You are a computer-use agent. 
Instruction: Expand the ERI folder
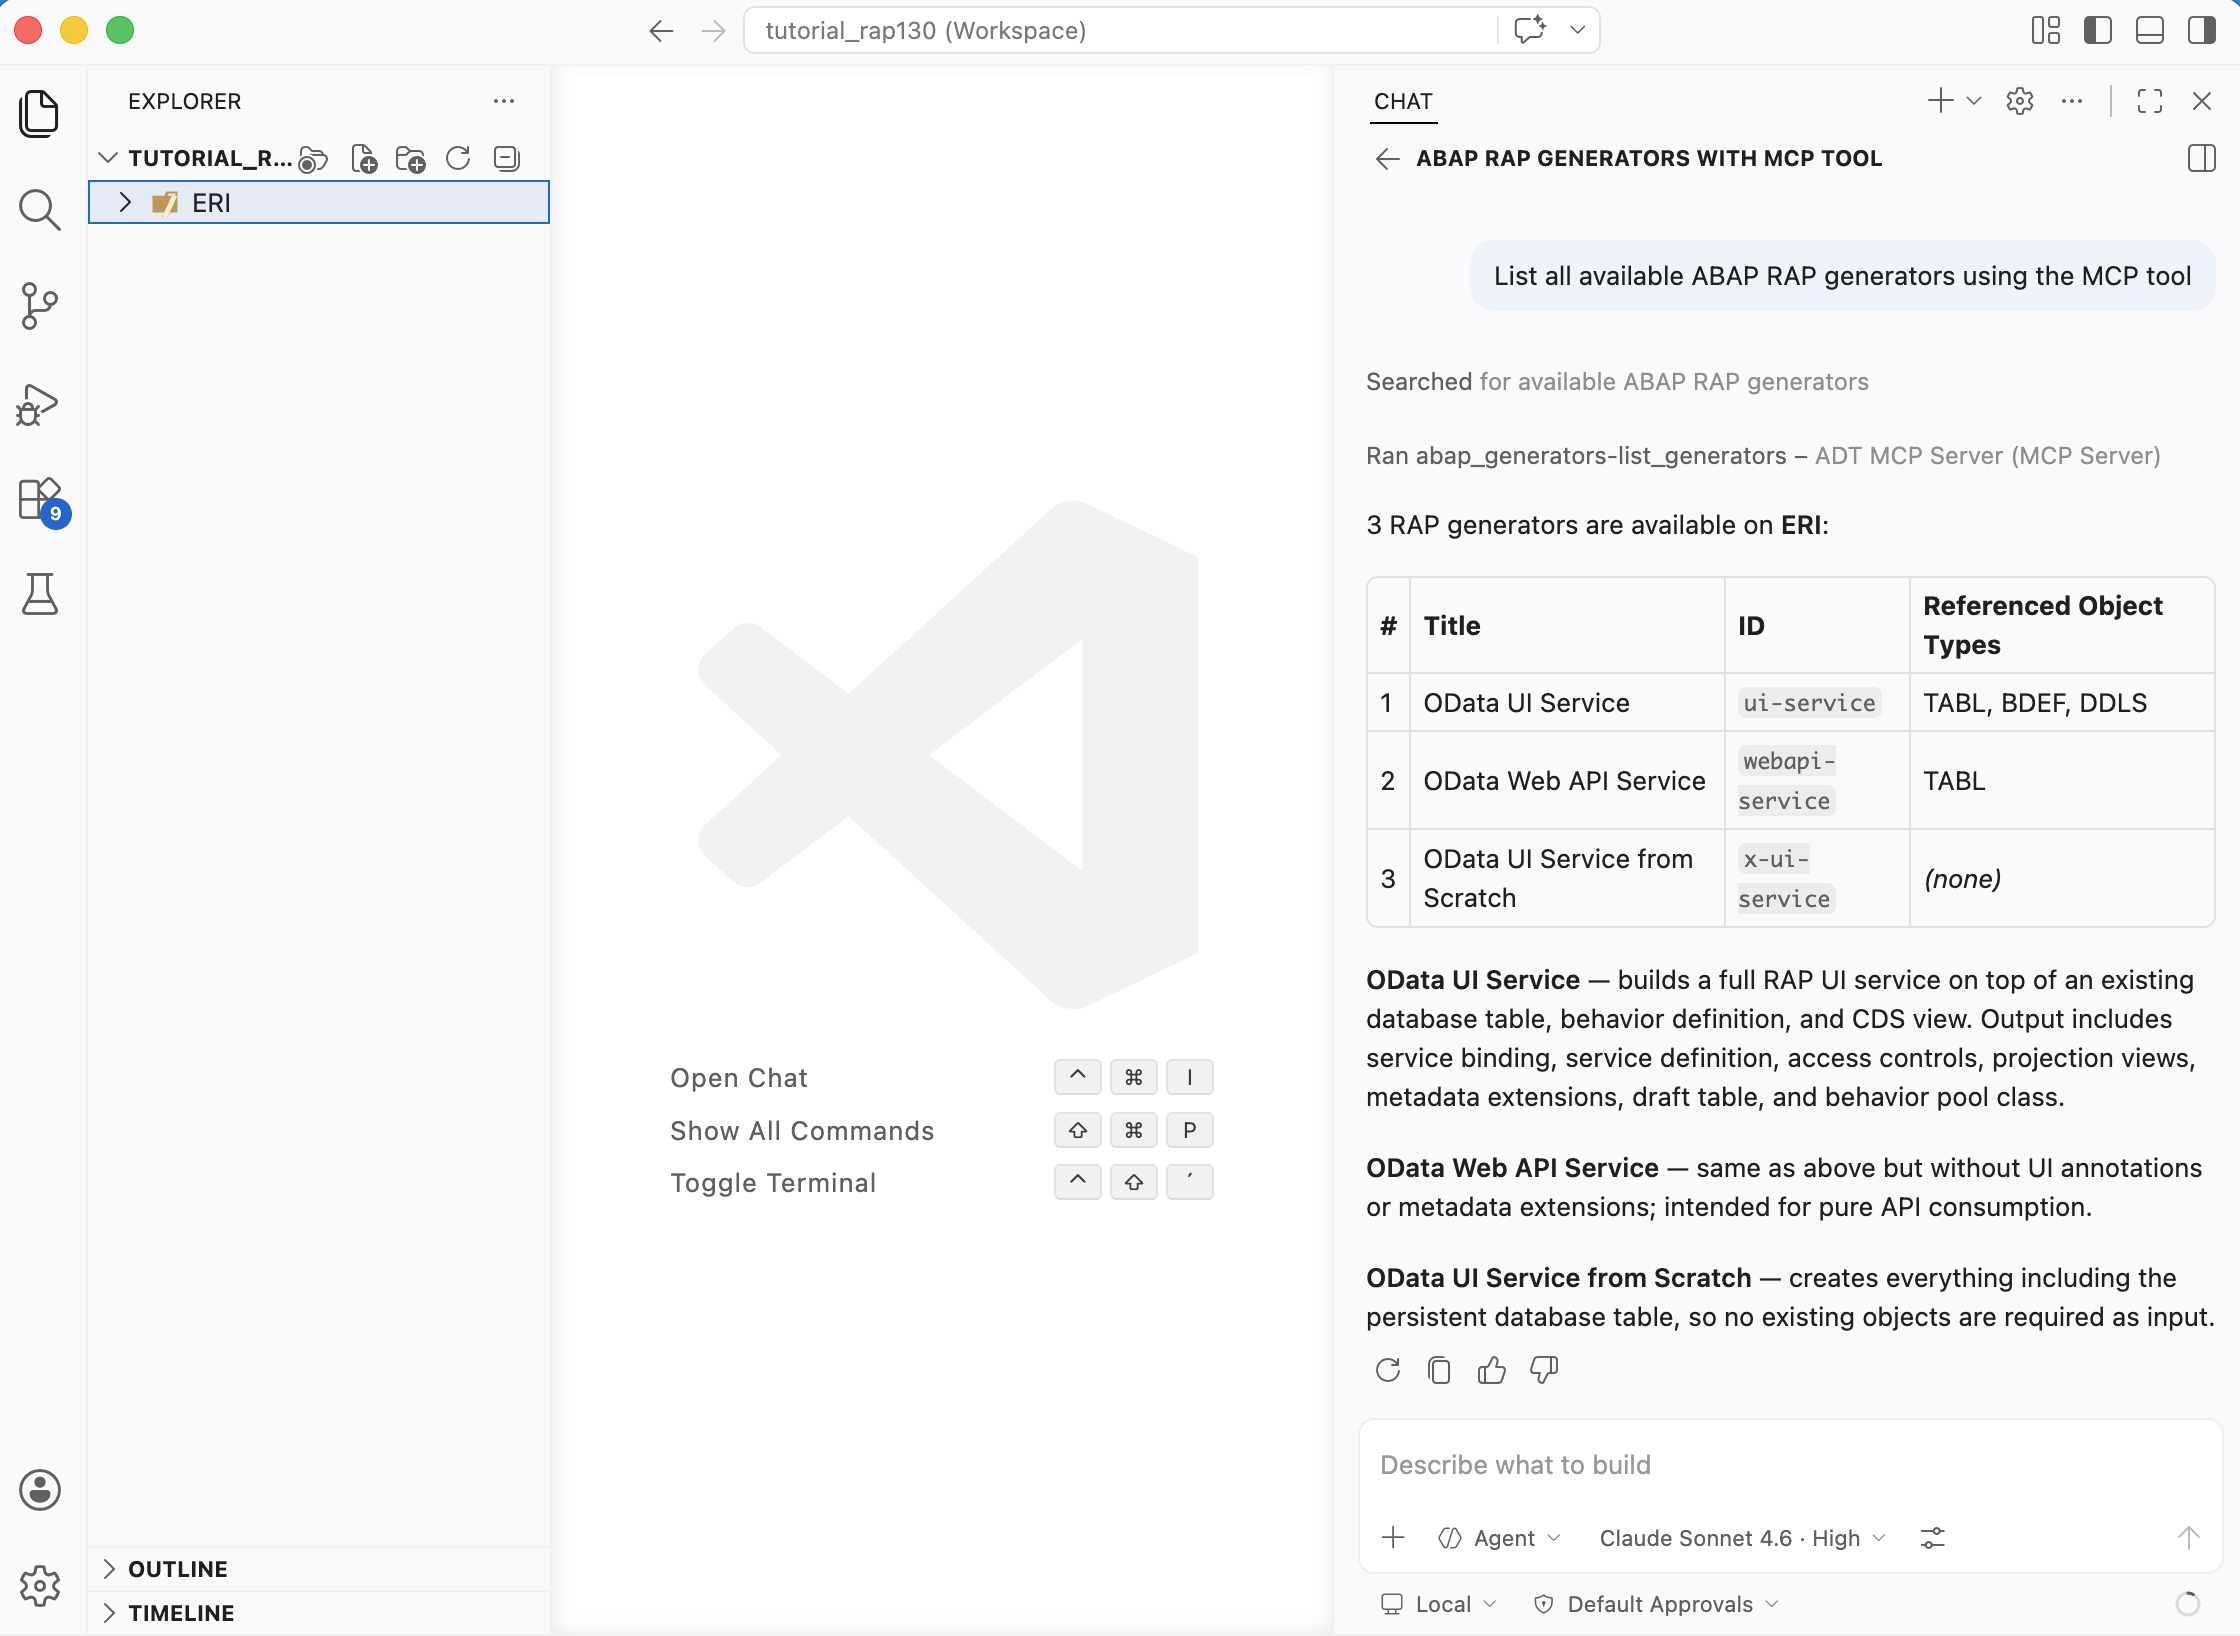pyautogui.click(x=126, y=203)
